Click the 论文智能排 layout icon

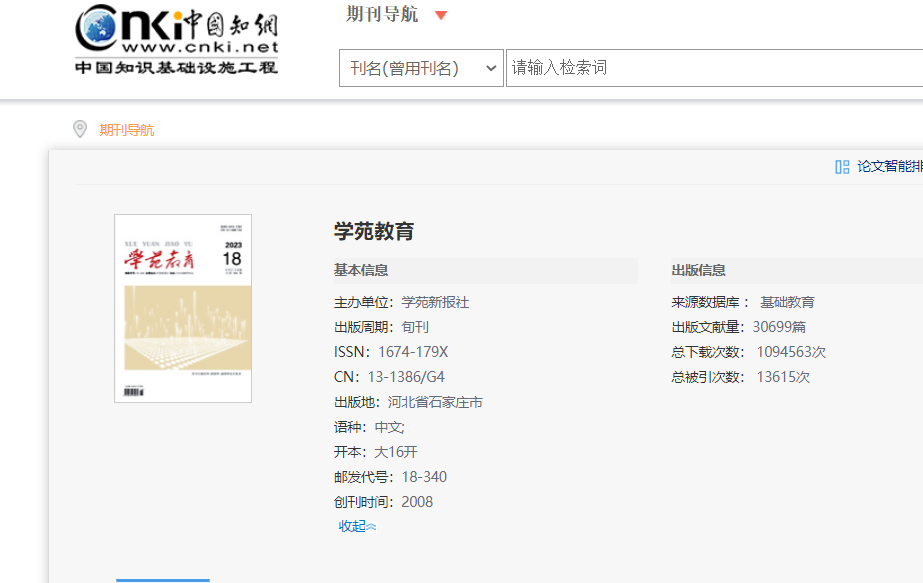842,167
